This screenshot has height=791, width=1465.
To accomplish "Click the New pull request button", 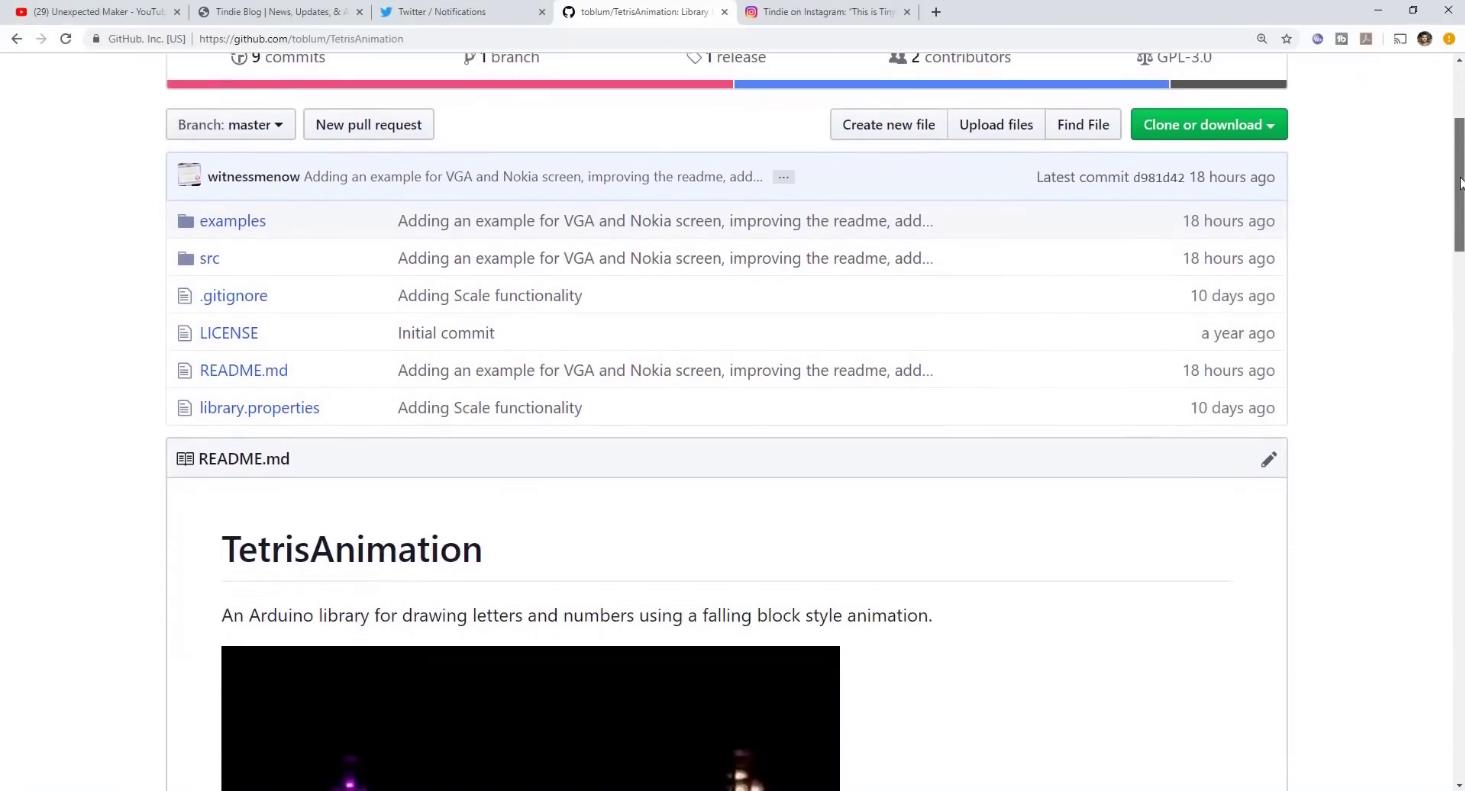I will tap(368, 125).
